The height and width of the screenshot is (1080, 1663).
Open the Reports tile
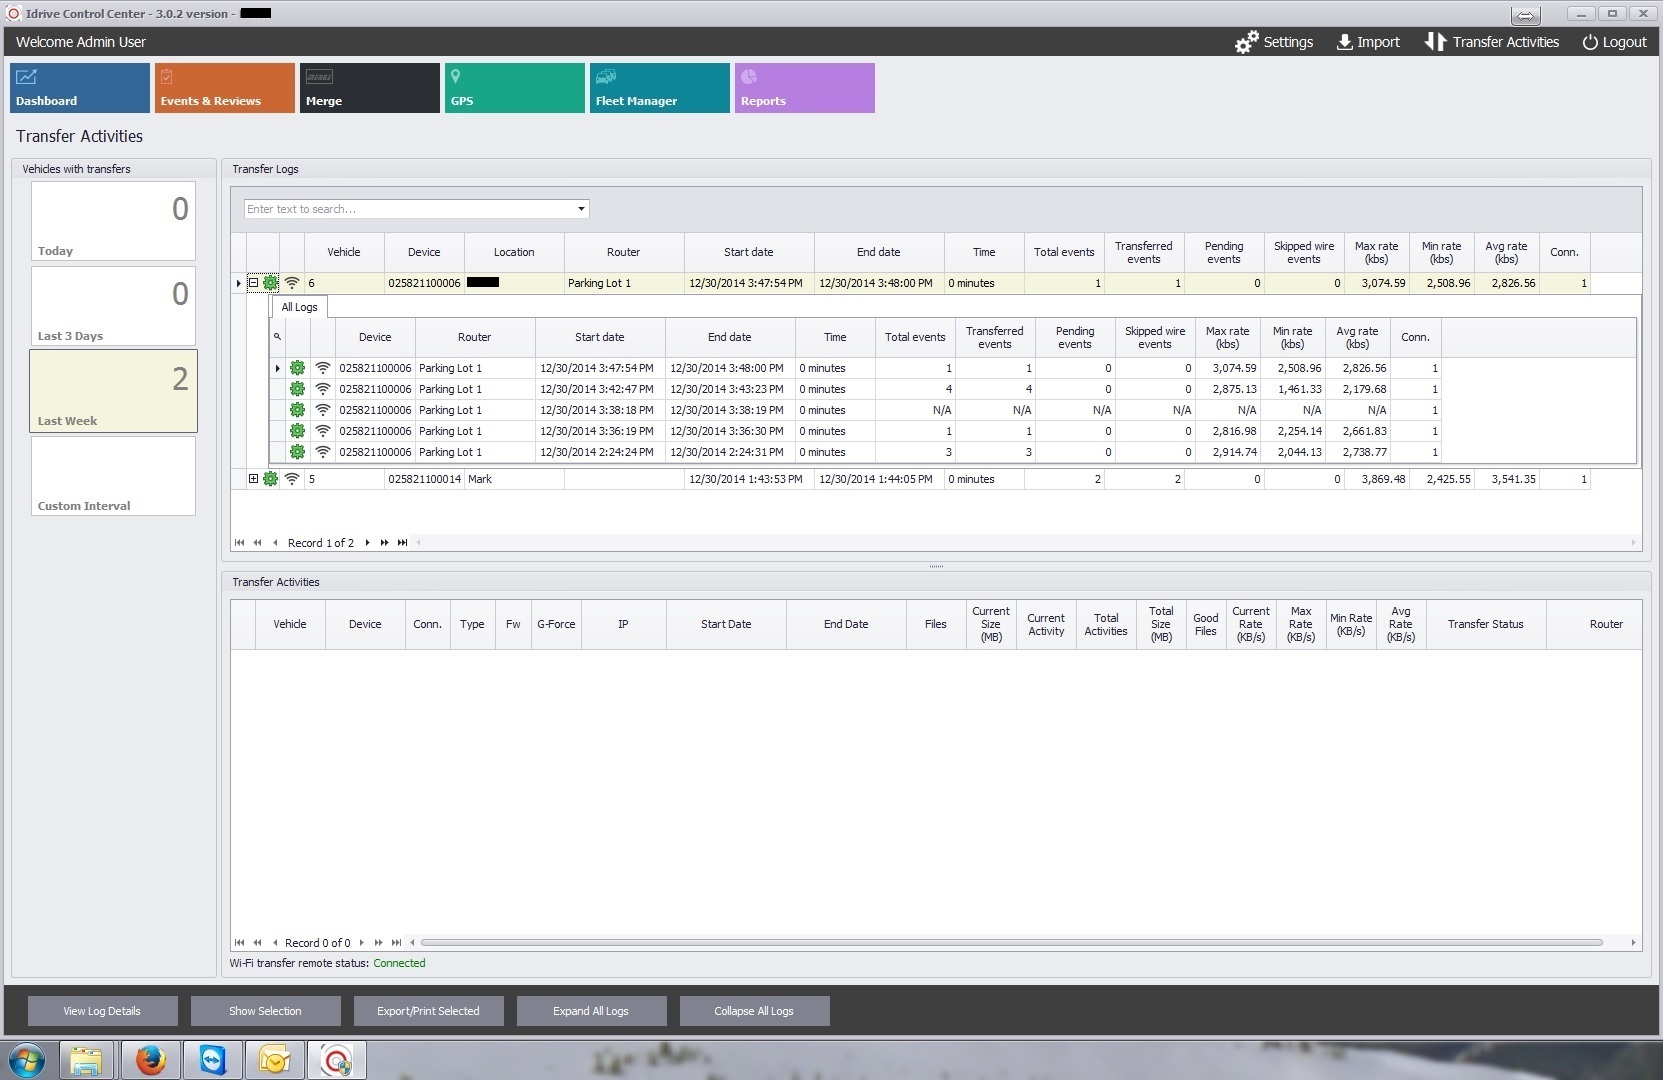(x=804, y=88)
